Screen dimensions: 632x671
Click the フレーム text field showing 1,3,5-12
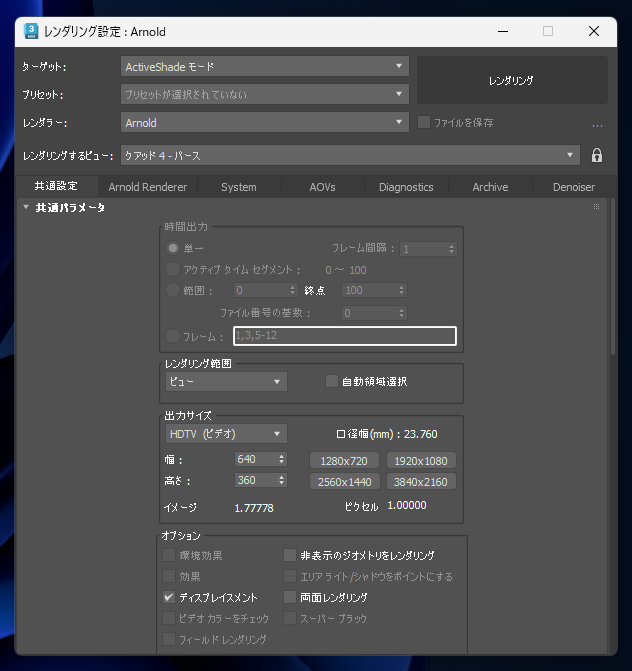click(345, 336)
